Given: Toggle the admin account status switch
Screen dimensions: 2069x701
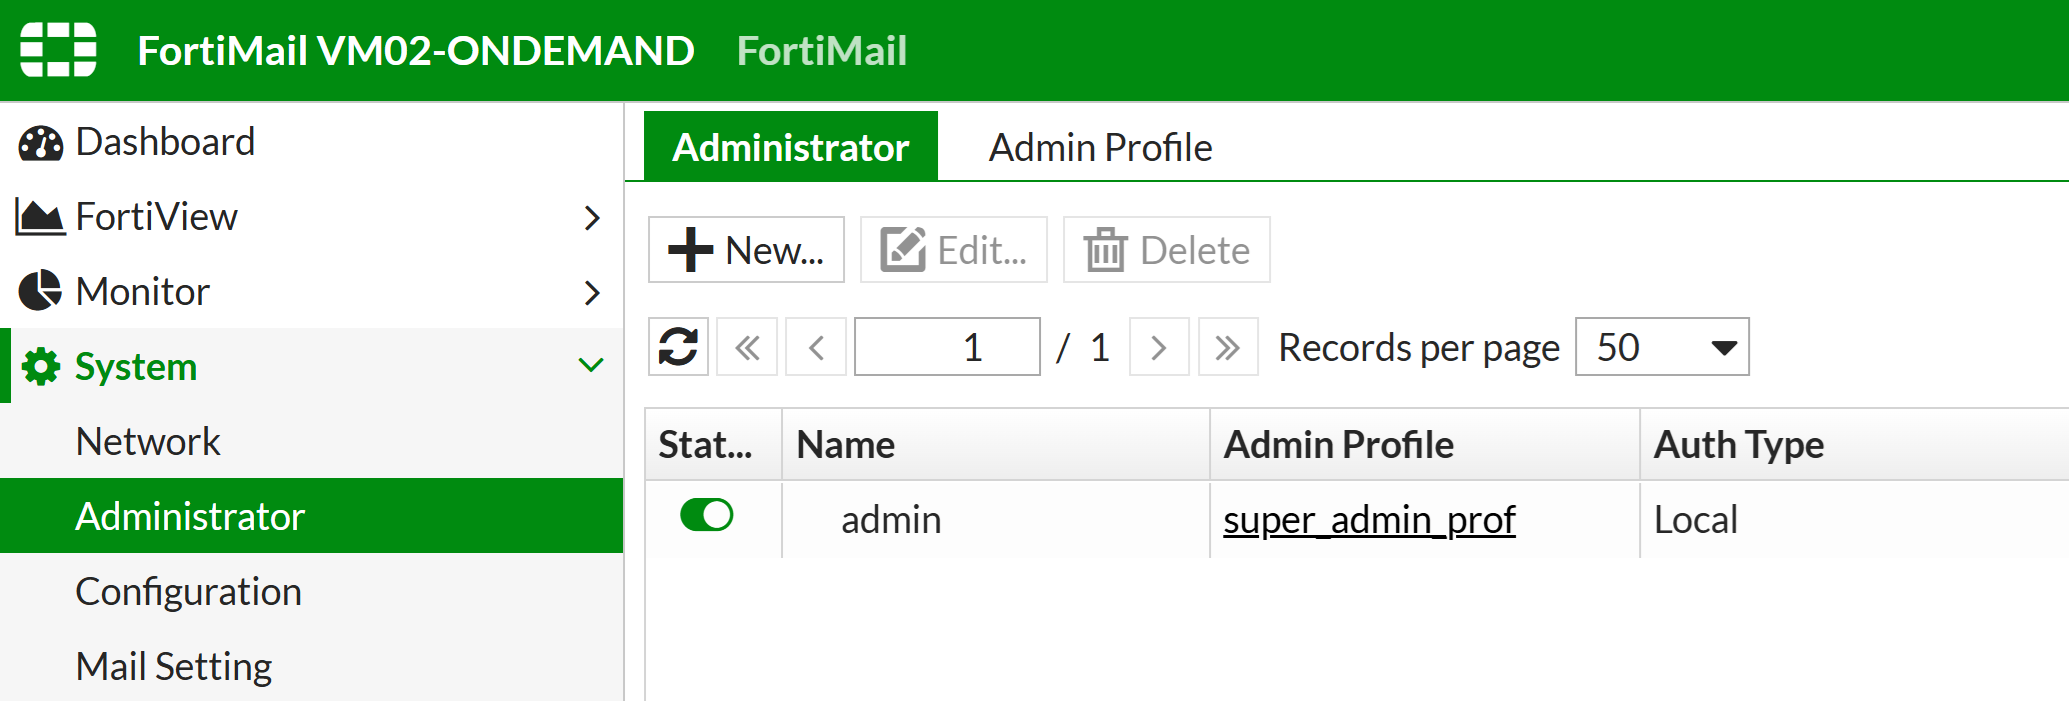Looking at the screenshot, I should (706, 516).
